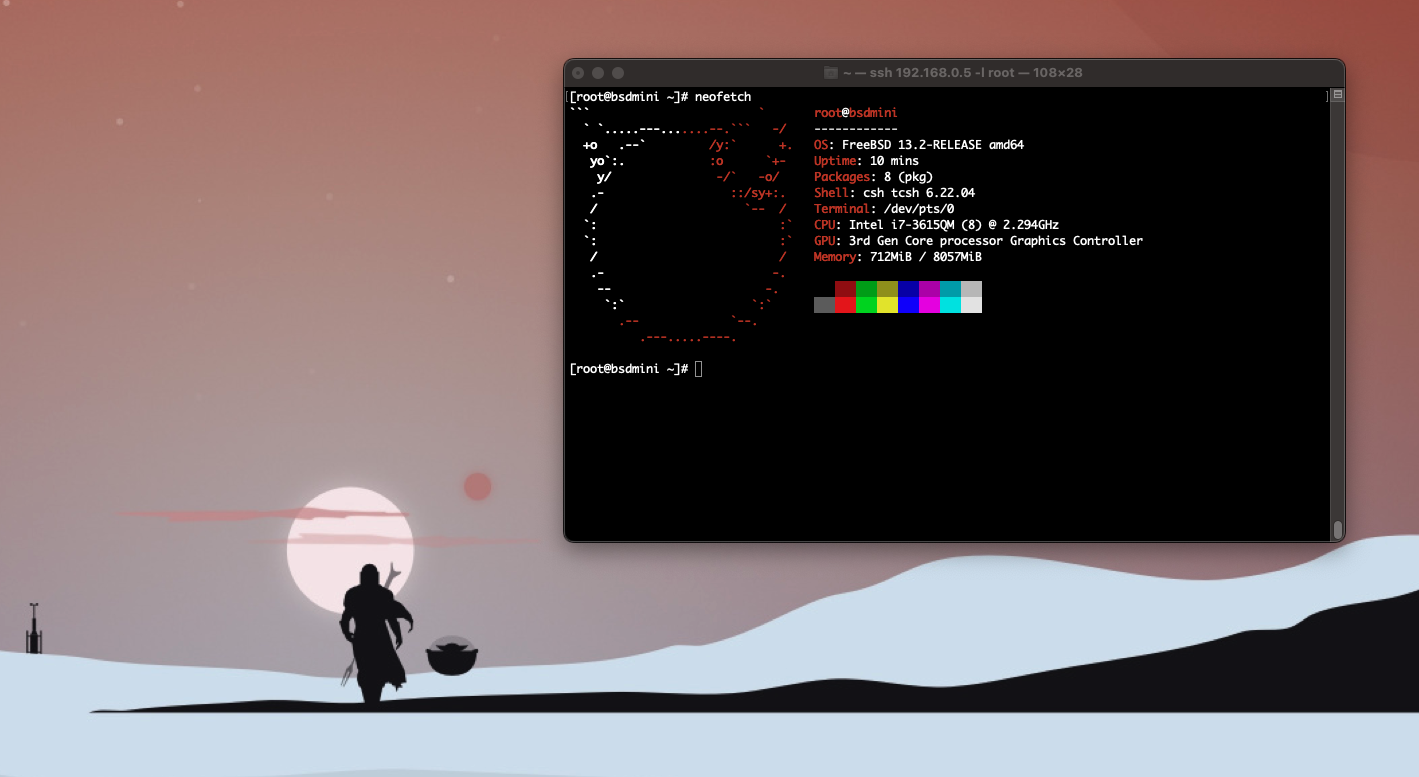This screenshot has width=1419, height=777.
Task: Click the dark blue color block
Action: [908, 289]
